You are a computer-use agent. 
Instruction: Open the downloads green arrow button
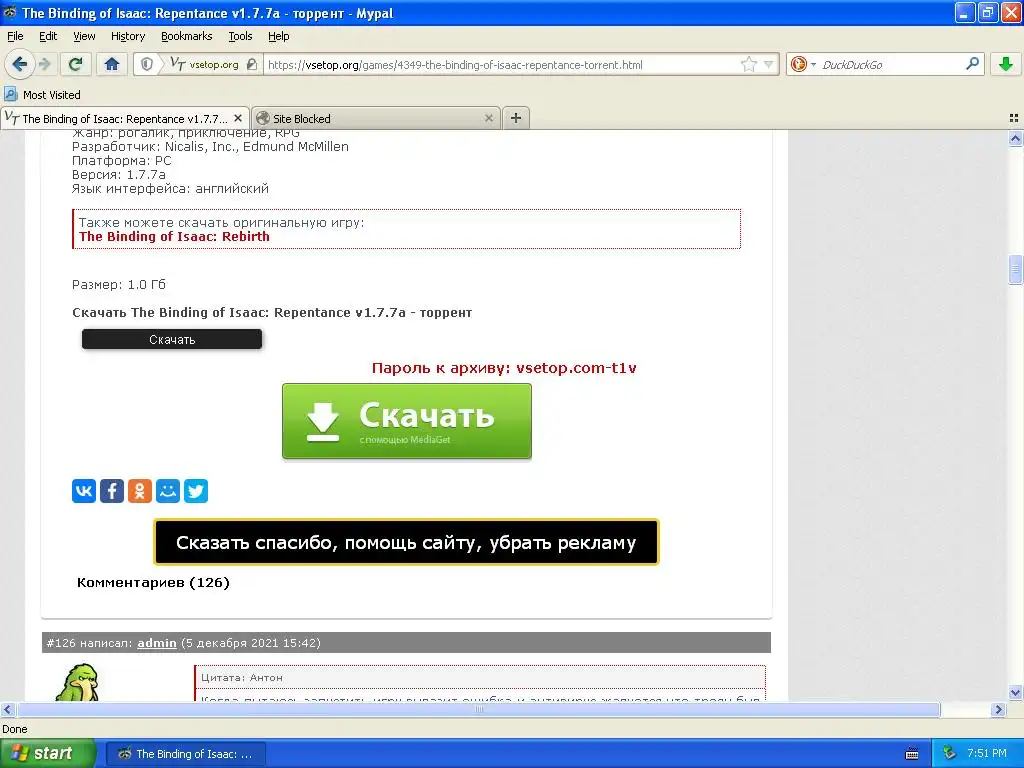[x=1006, y=64]
